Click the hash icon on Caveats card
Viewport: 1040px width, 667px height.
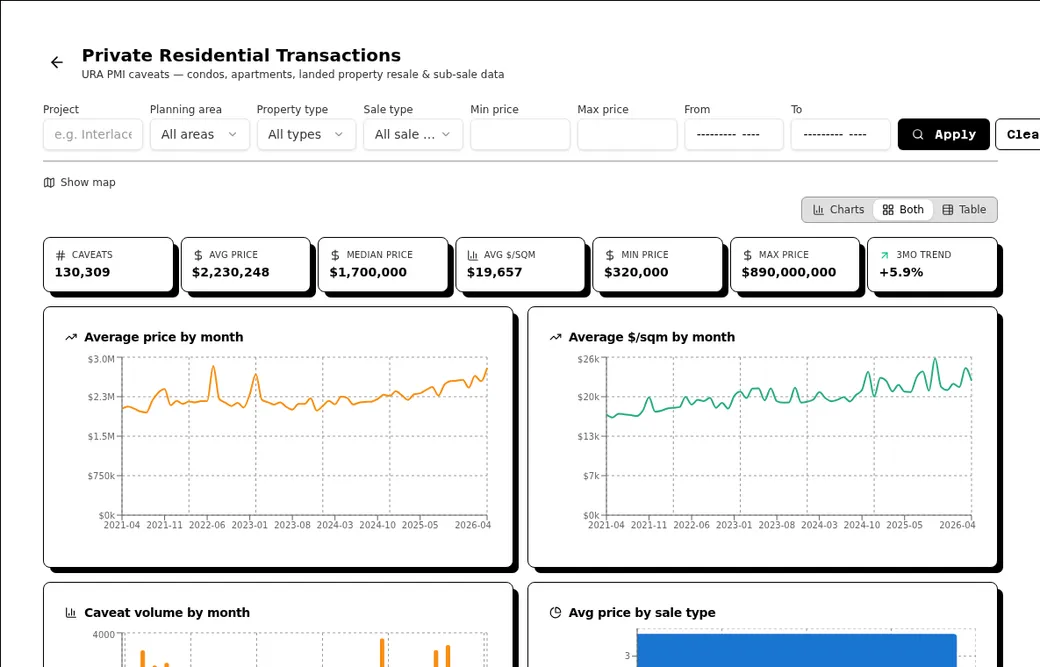pos(60,255)
